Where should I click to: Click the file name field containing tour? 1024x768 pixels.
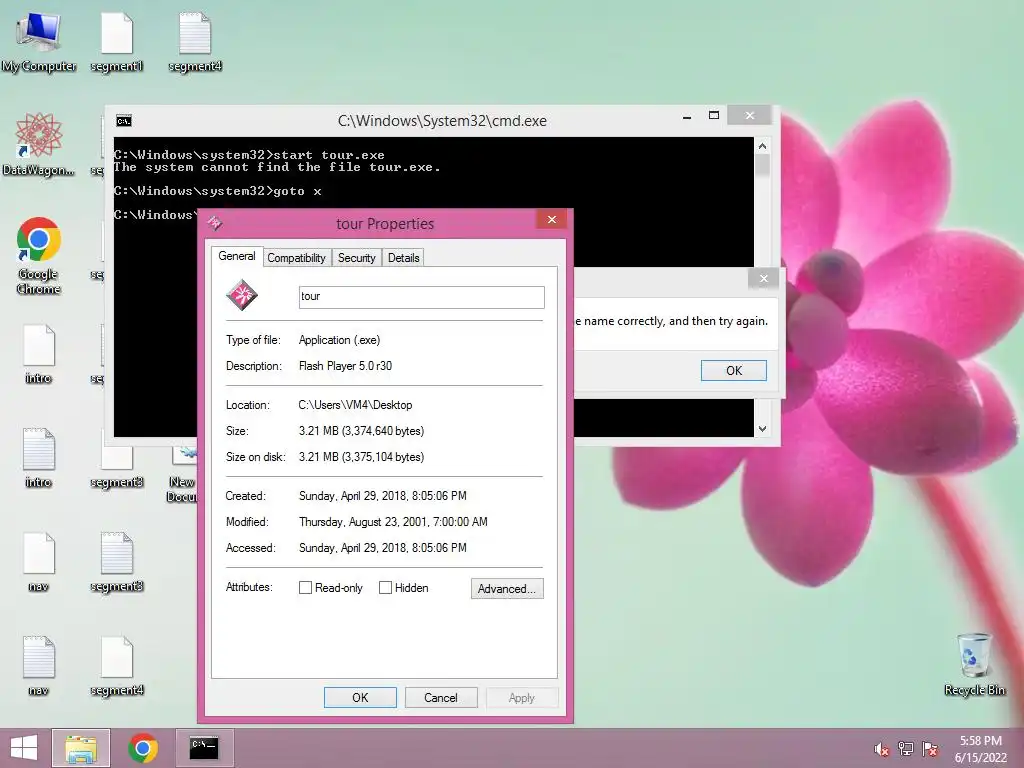coord(422,297)
